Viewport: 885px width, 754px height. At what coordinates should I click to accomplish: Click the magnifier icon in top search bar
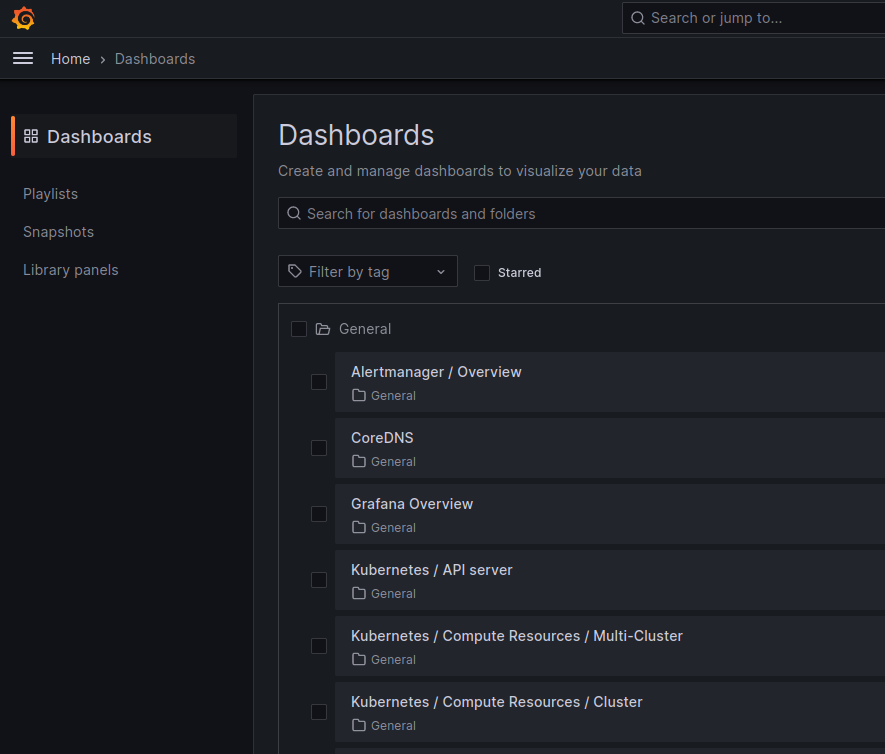point(637,18)
